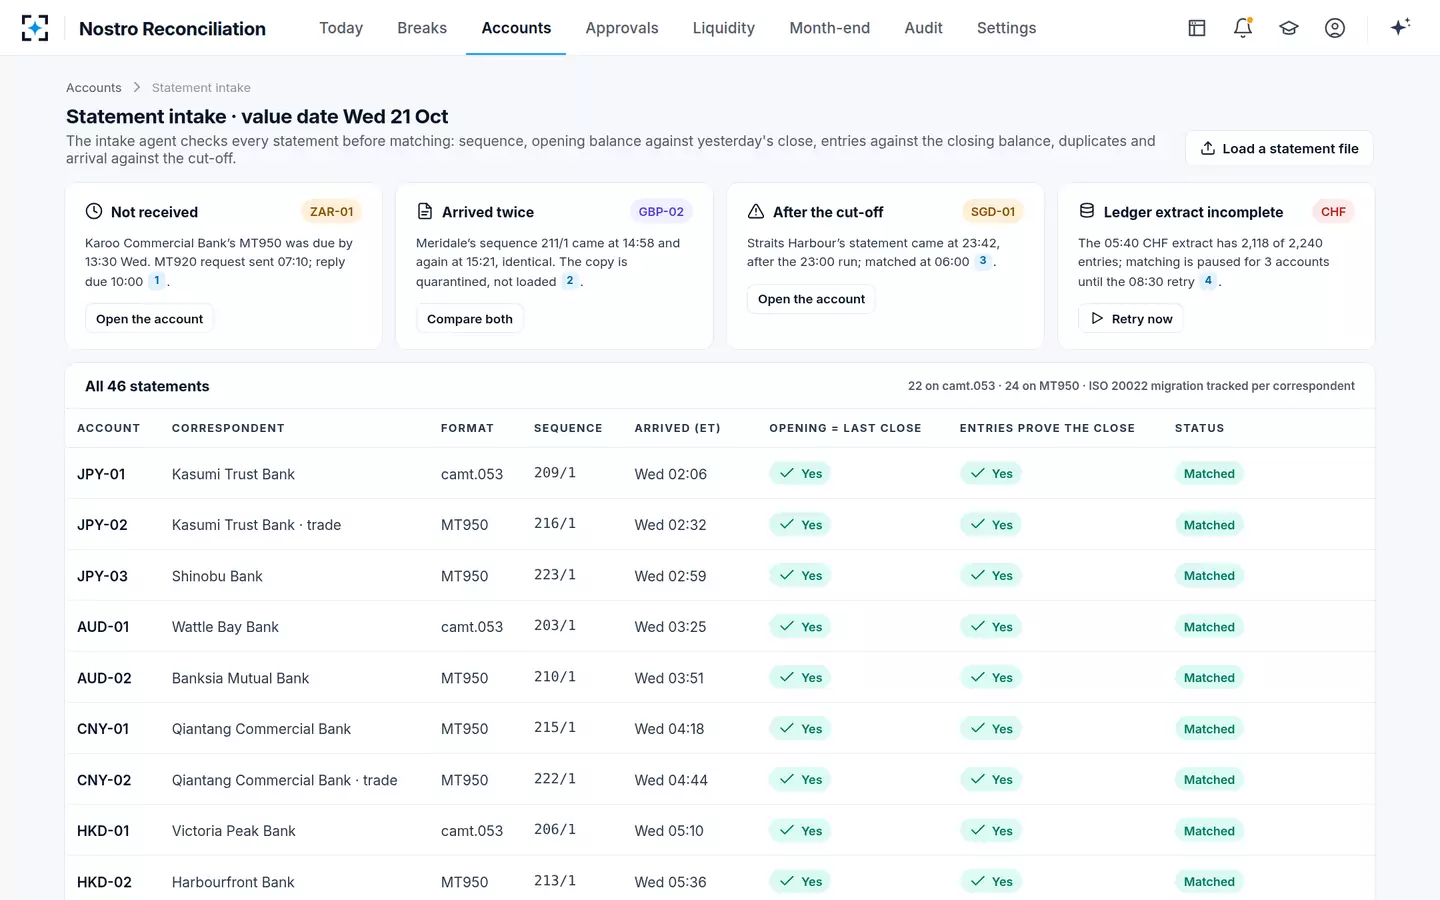
Task: Open the Settings tab
Action: click(x=1007, y=28)
